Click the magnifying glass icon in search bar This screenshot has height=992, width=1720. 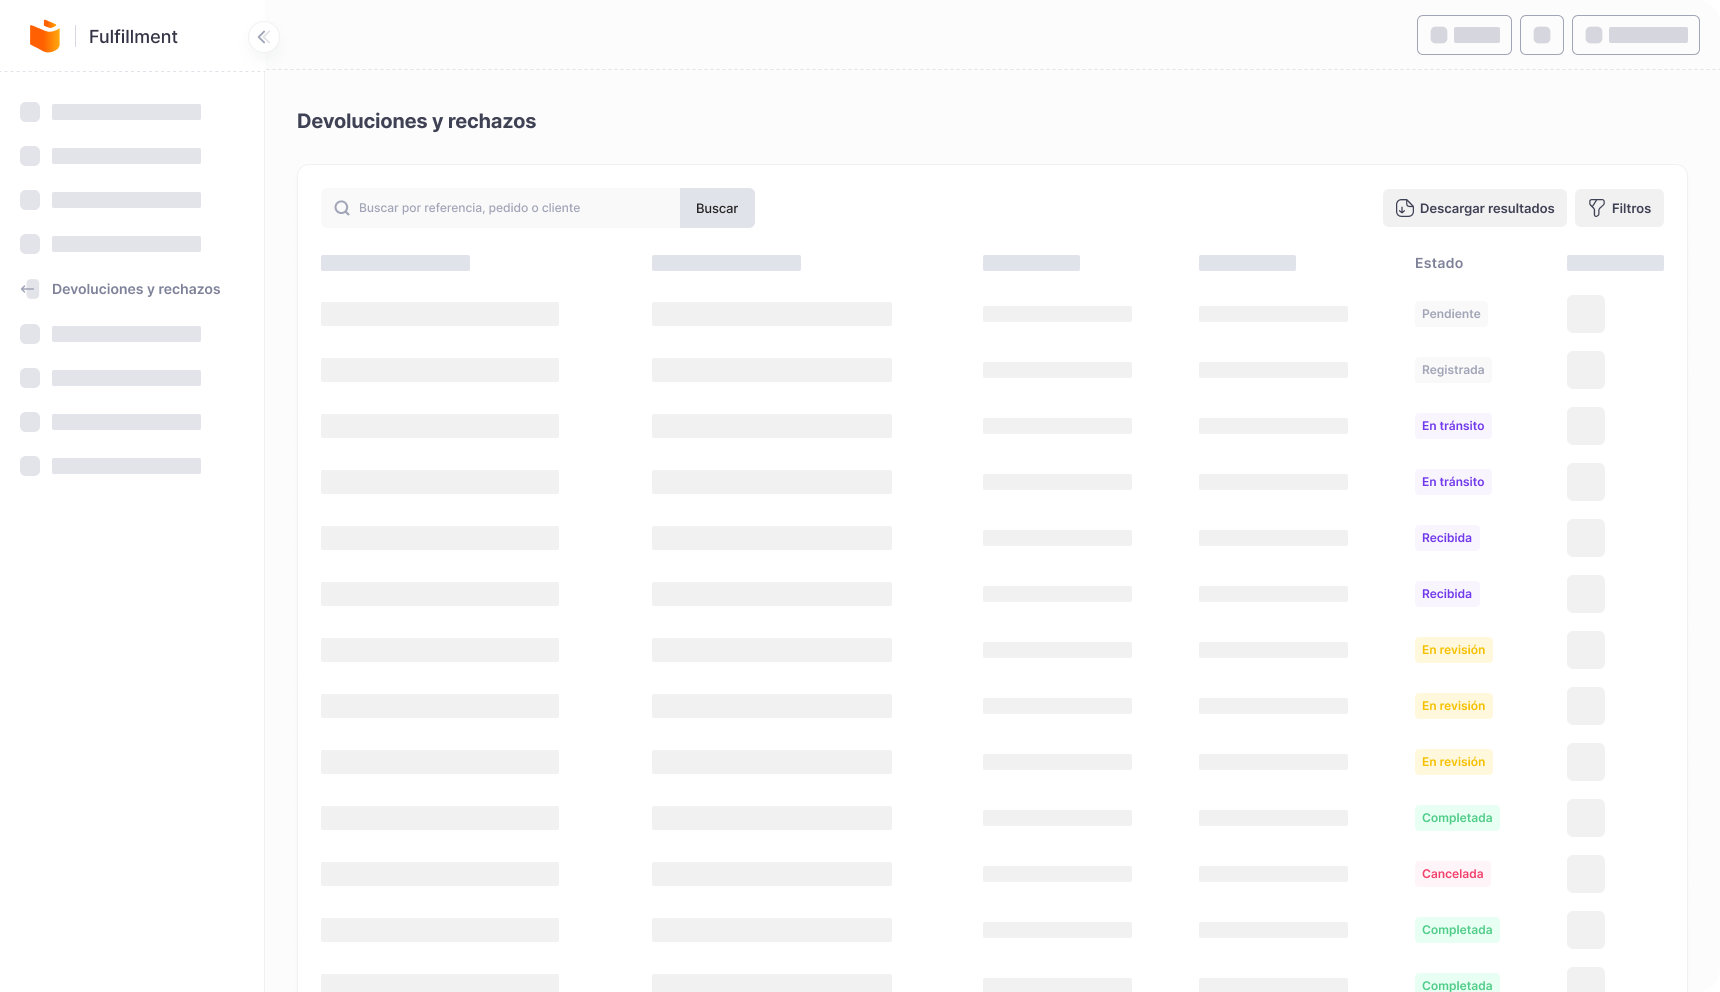point(342,208)
